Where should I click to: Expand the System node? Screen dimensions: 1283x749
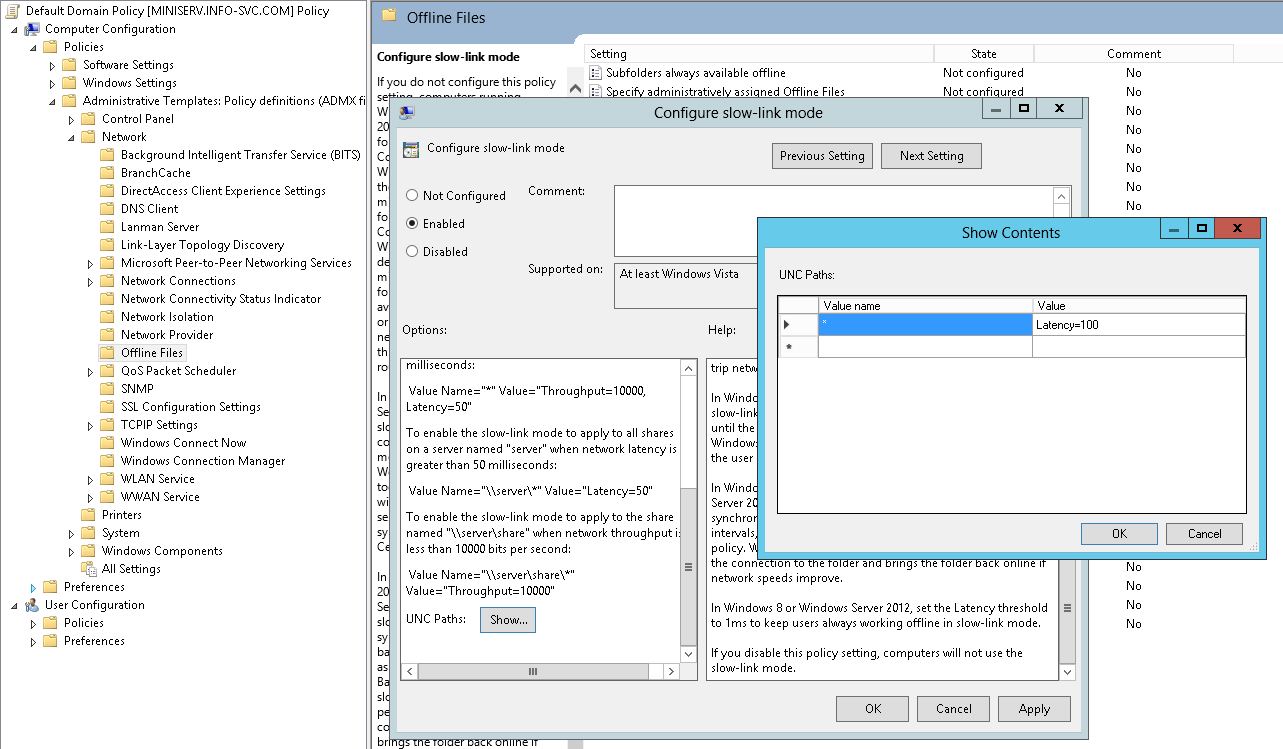[71, 534]
